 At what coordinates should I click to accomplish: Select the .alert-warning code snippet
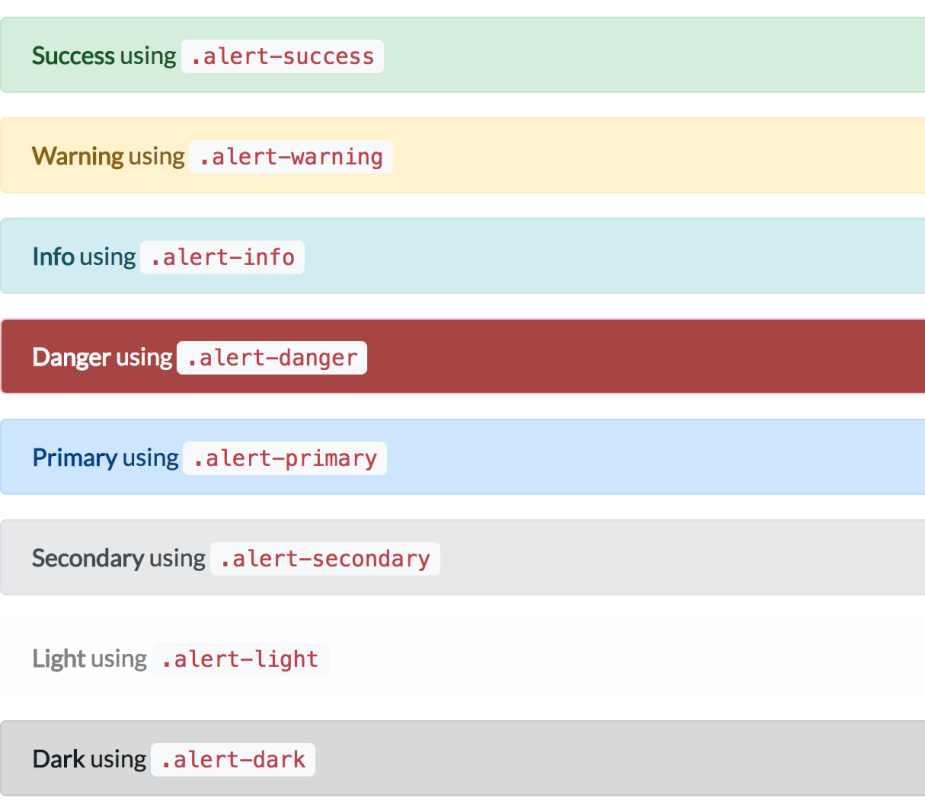(x=291, y=157)
